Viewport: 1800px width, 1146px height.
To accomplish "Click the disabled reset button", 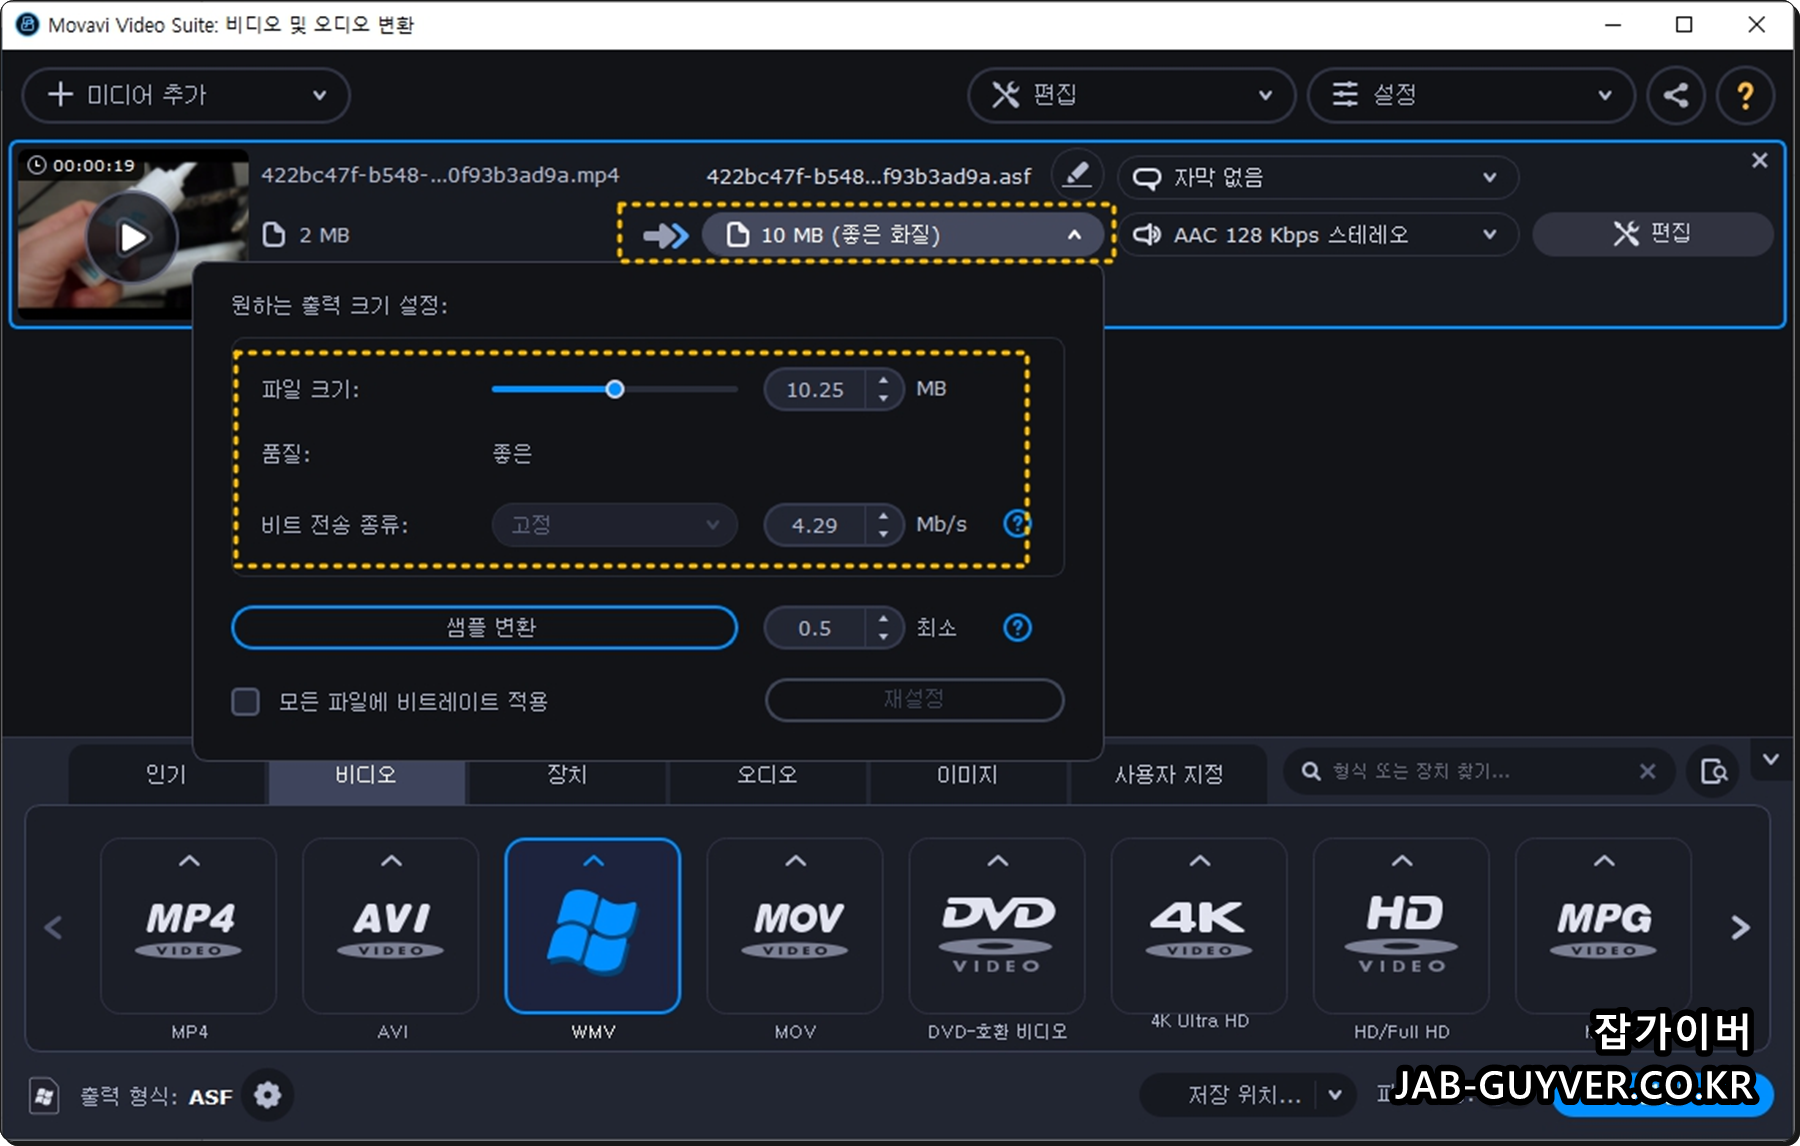I will [x=914, y=699].
